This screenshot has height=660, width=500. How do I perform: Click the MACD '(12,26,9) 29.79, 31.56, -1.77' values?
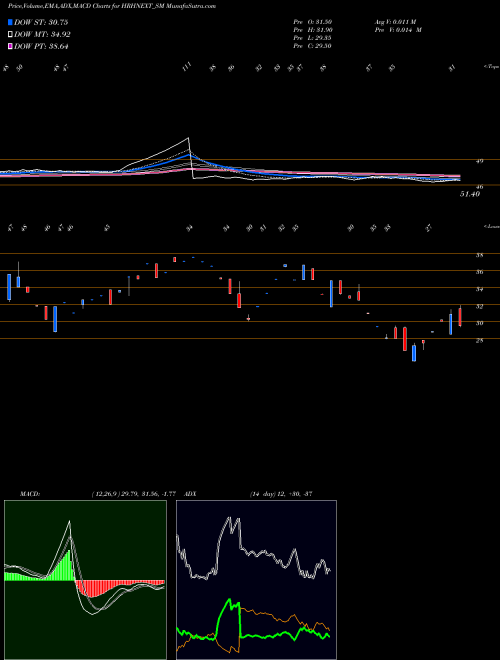pos(133,494)
